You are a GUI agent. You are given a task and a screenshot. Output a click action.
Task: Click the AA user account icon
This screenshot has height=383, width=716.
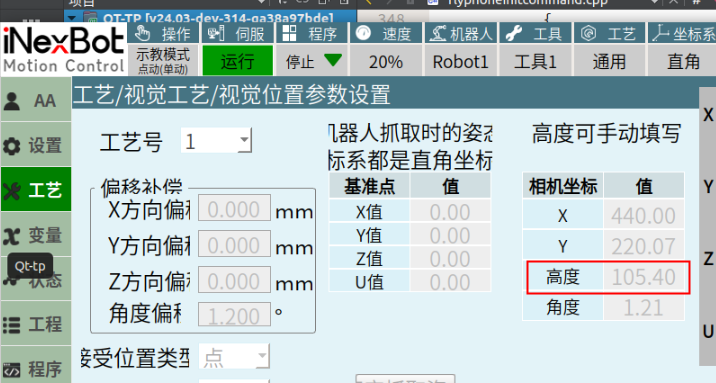tap(36, 100)
